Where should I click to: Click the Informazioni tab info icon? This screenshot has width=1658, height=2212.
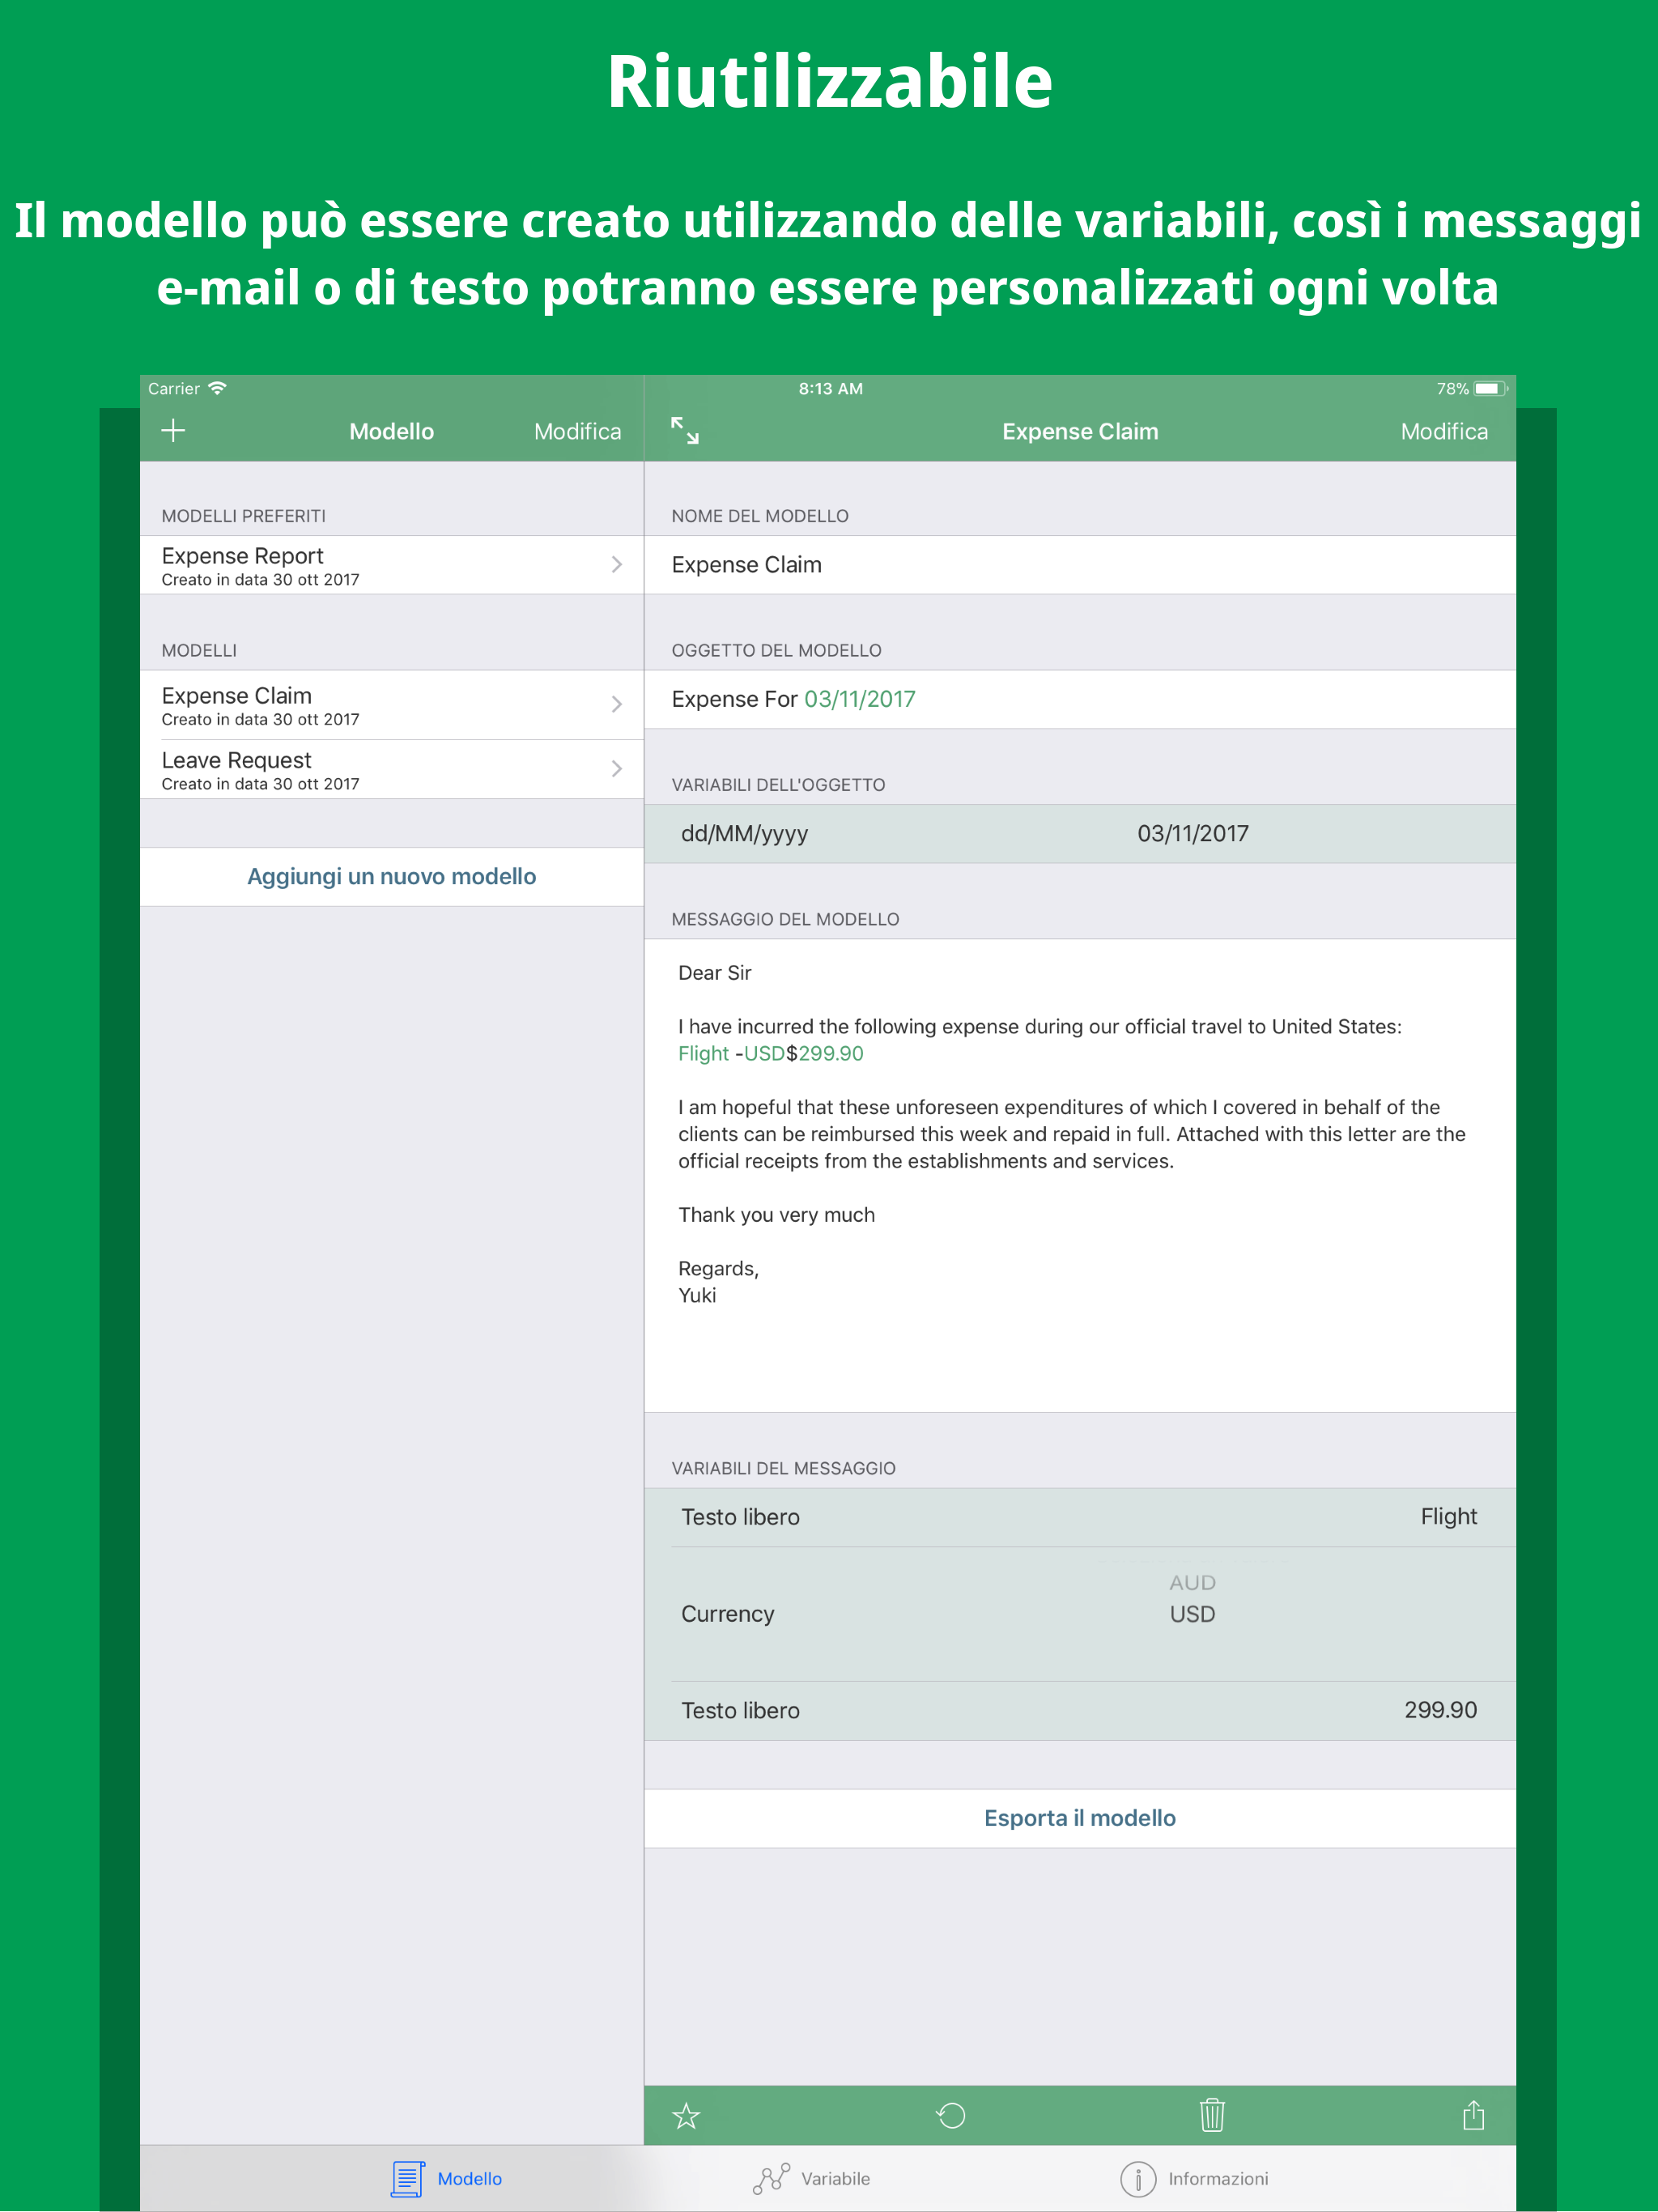(x=1138, y=2178)
